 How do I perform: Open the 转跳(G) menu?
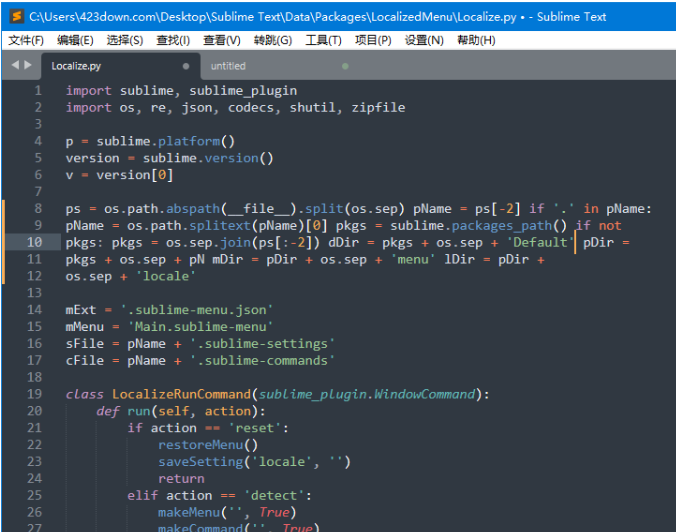(272, 40)
